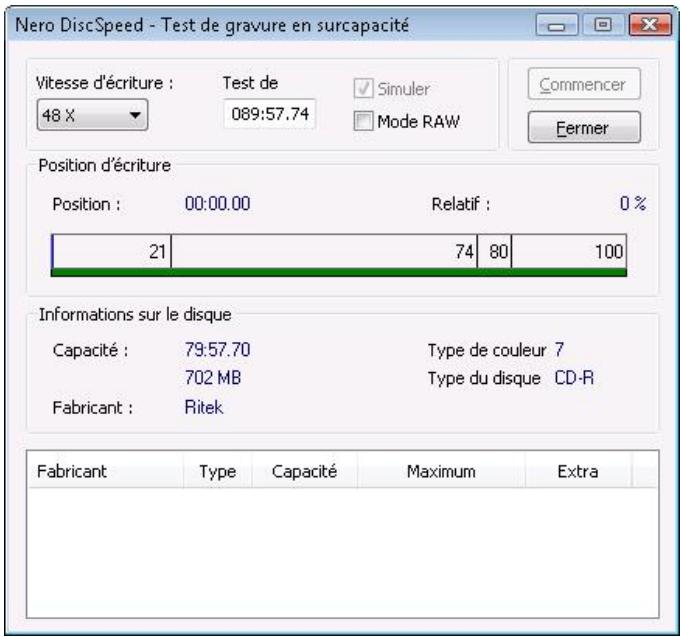
Task: Click the 74 marker on the position bar
Action: click(x=464, y=251)
